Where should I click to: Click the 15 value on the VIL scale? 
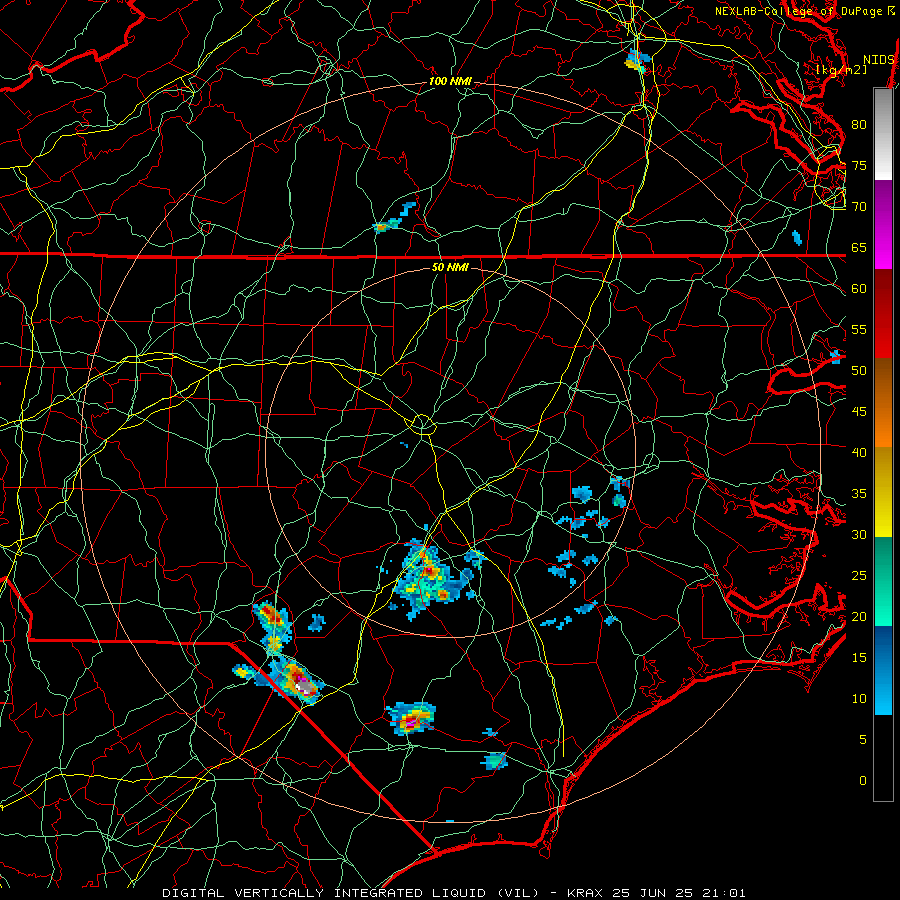tap(859, 658)
